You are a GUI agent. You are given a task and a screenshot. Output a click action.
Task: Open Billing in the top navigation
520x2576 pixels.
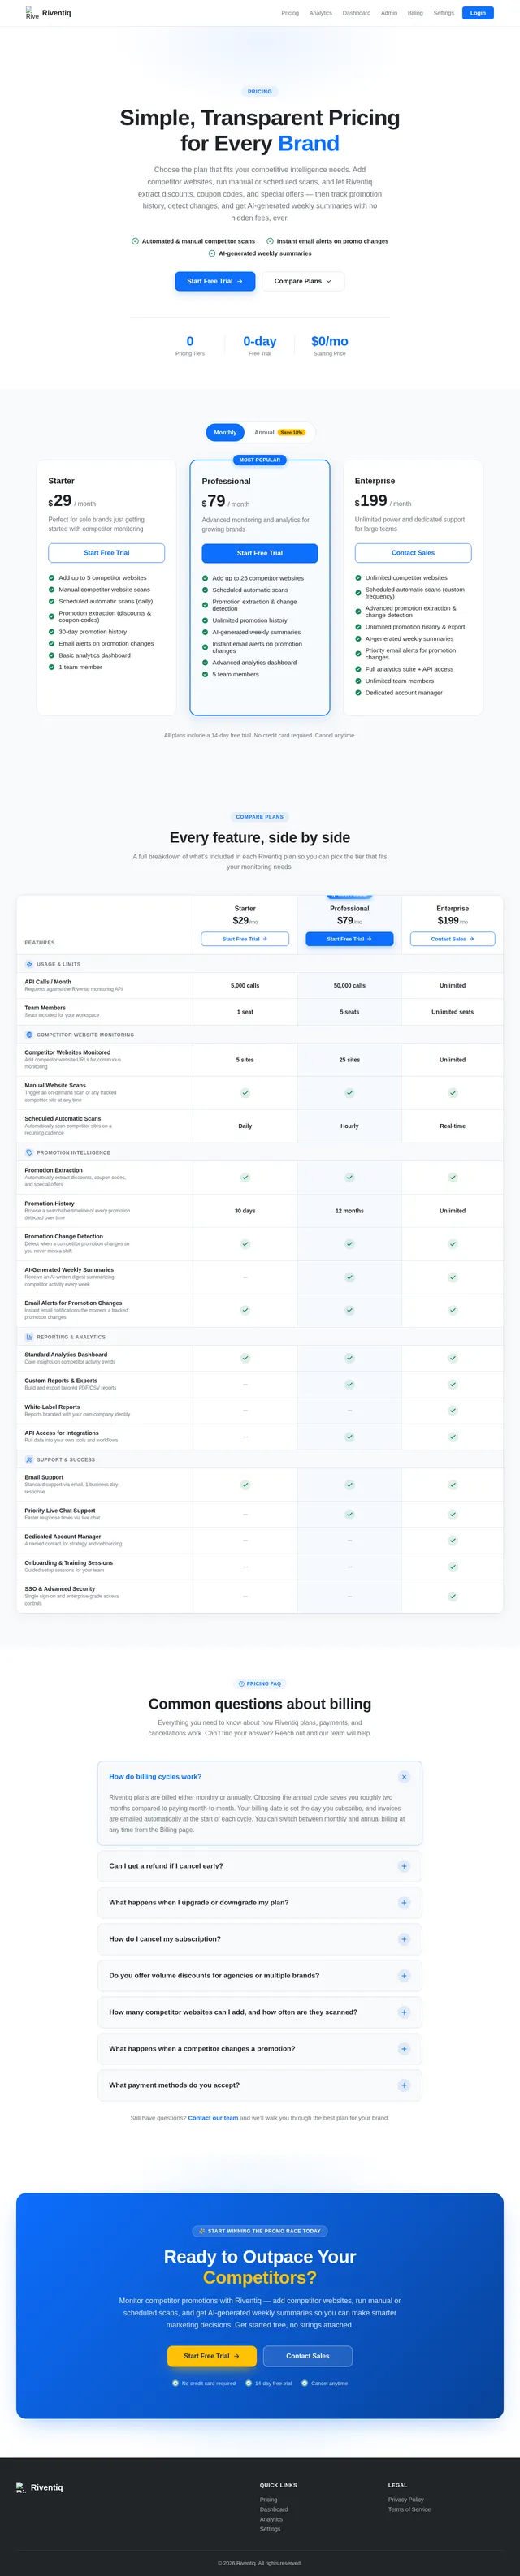[415, 13]
